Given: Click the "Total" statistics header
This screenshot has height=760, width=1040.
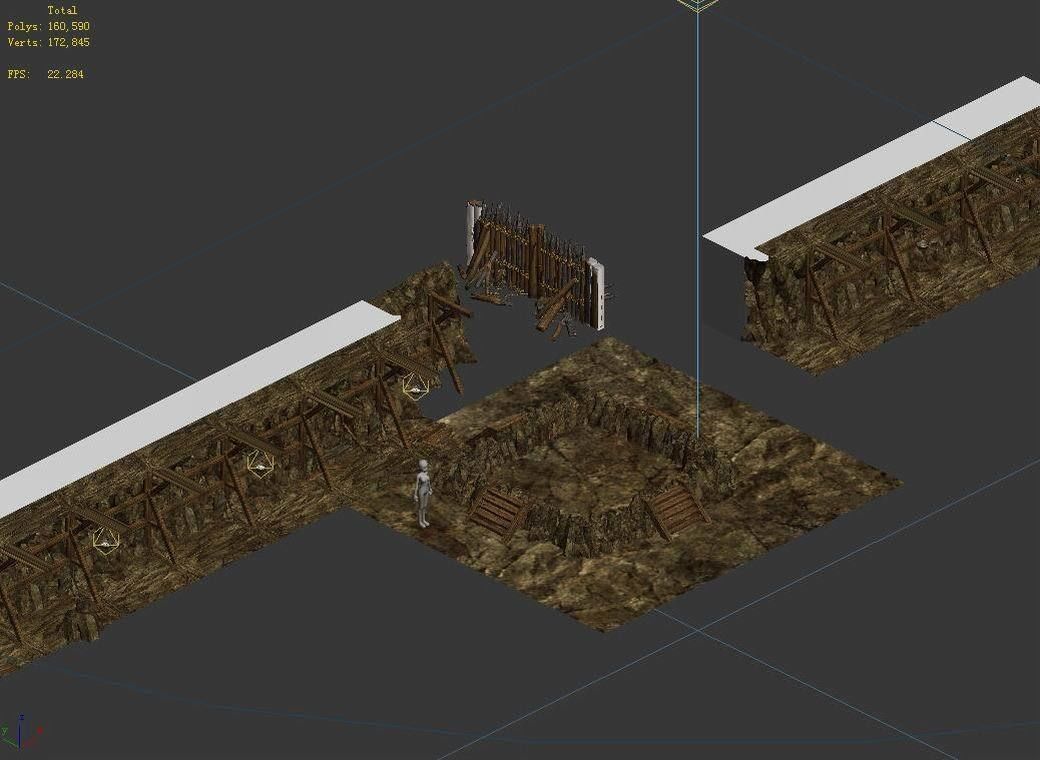Looking at the screenshot, I should pos(62,10).
